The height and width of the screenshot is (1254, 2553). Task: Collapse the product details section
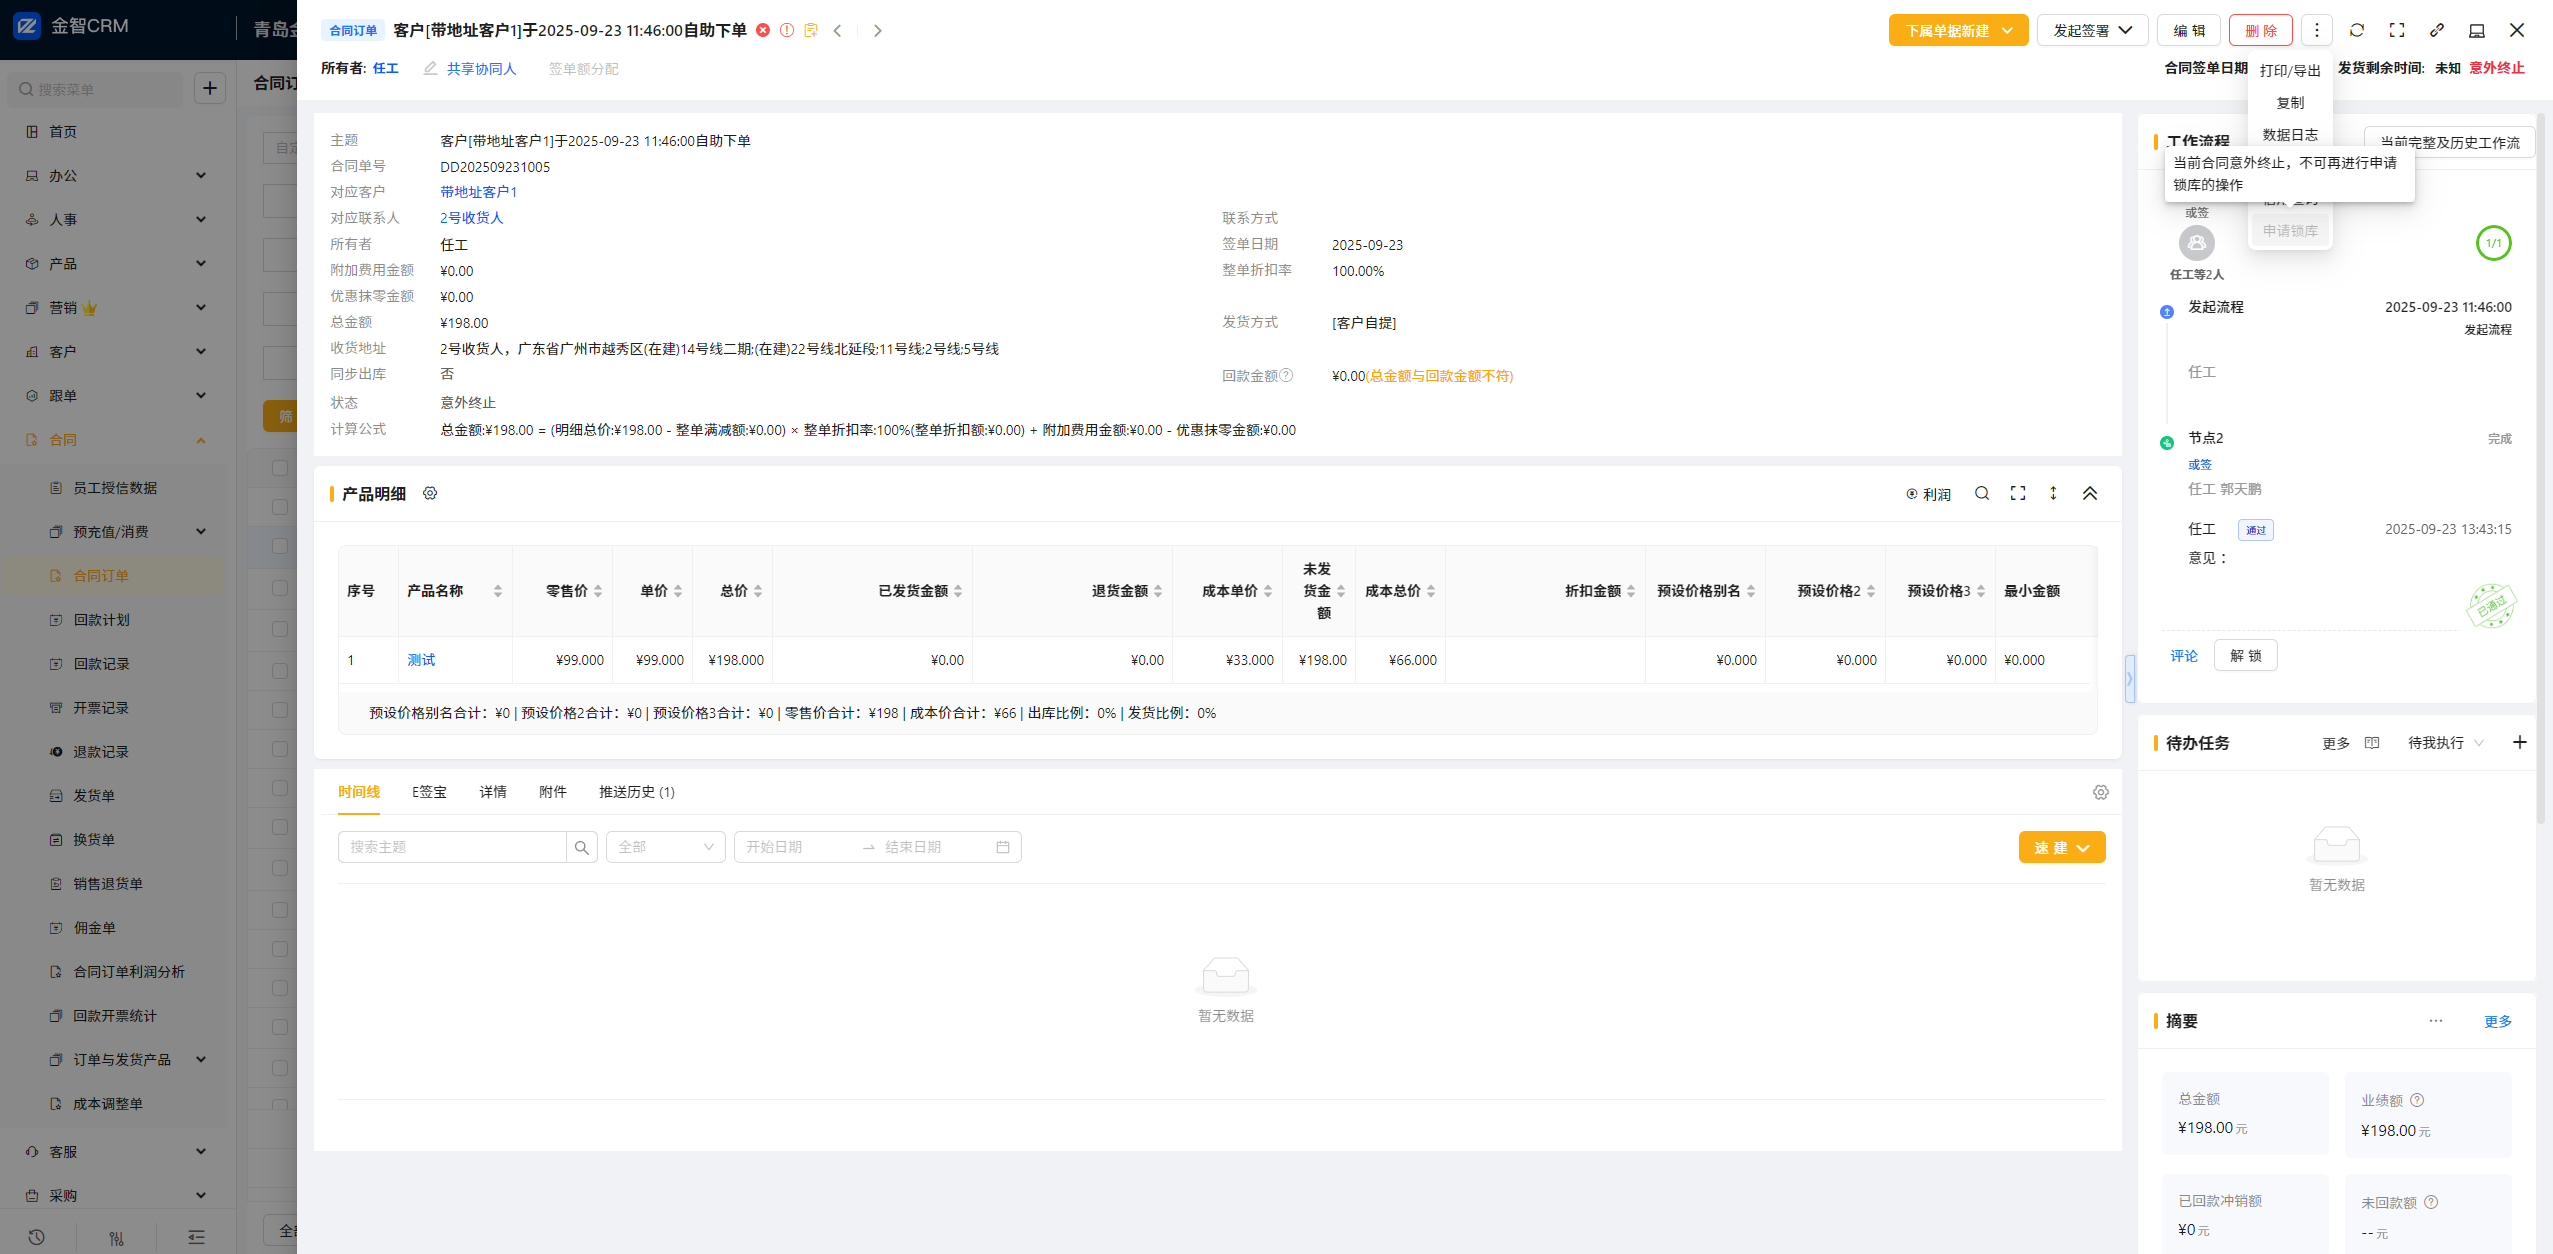pos(2089,493)
